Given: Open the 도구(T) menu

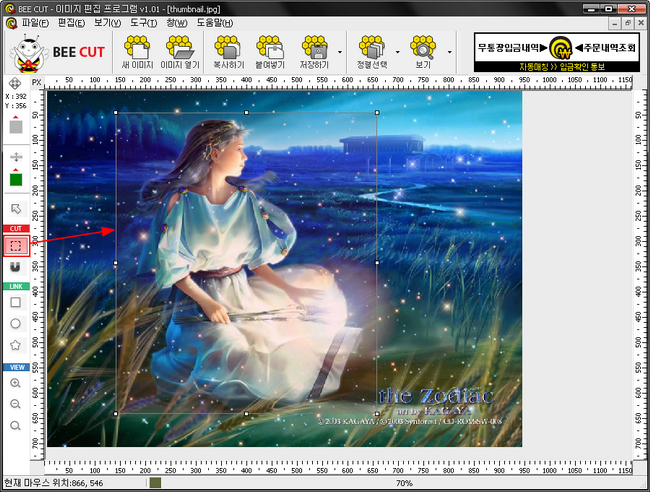Looking at the screenshot, I should (x=141, y=22).
